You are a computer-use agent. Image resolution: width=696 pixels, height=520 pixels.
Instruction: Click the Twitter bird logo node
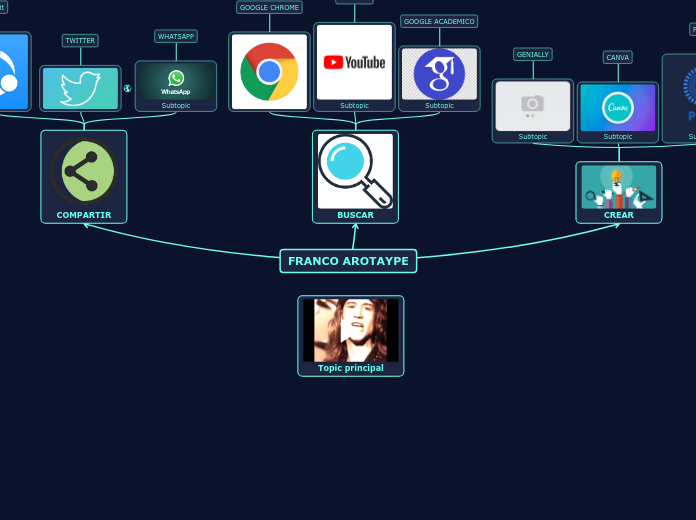(x=80, y=88)
